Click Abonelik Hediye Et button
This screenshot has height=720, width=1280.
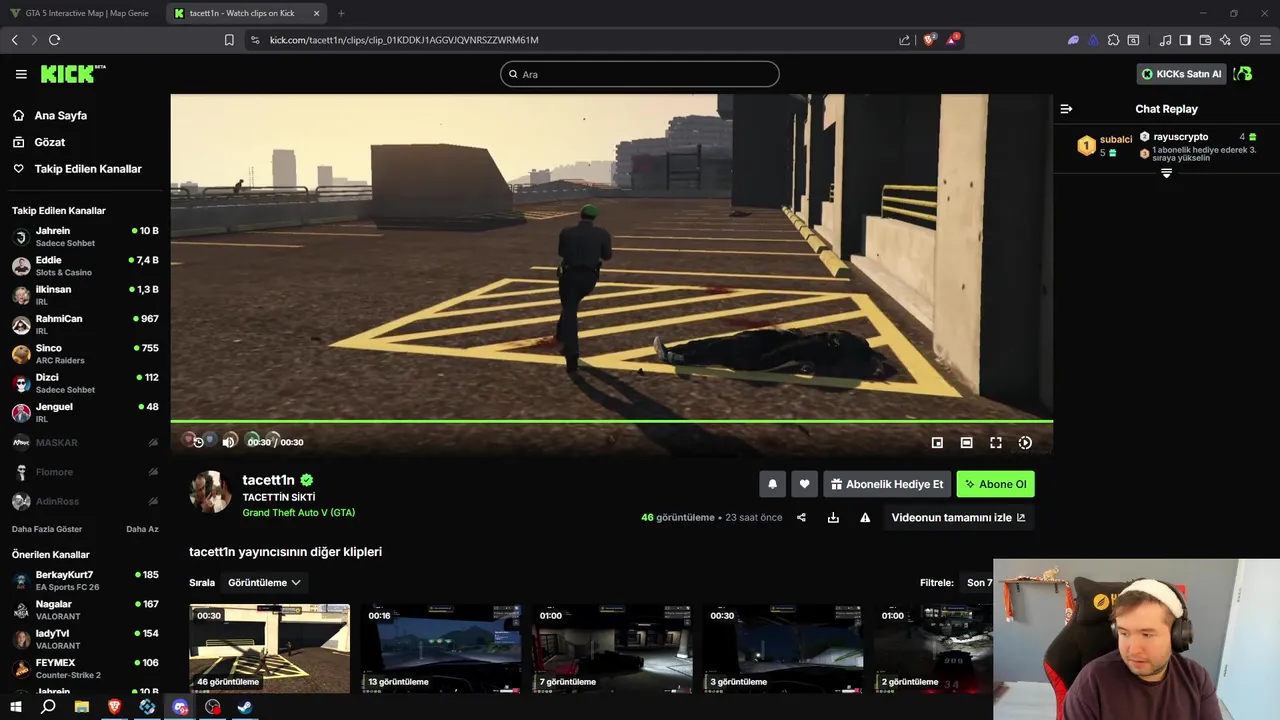tap(887, 484)
